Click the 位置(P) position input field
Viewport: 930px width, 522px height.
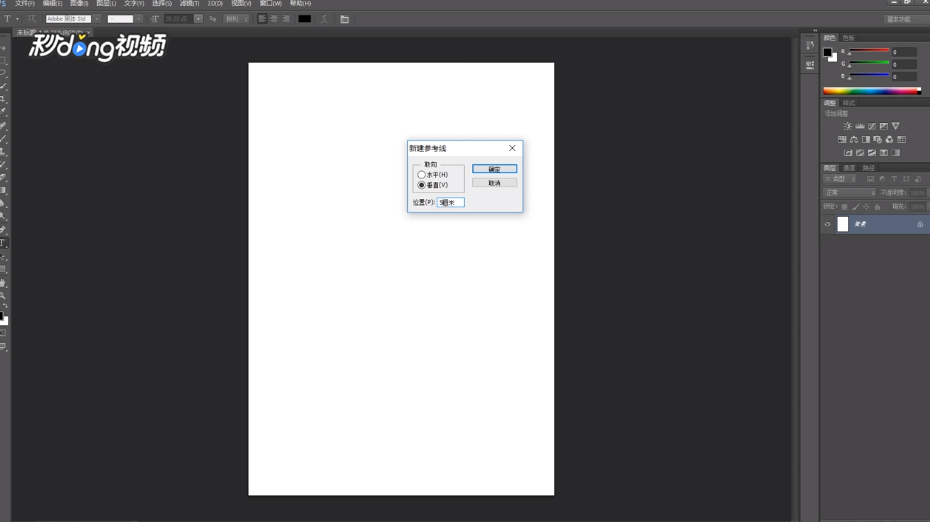pos(451,202)
